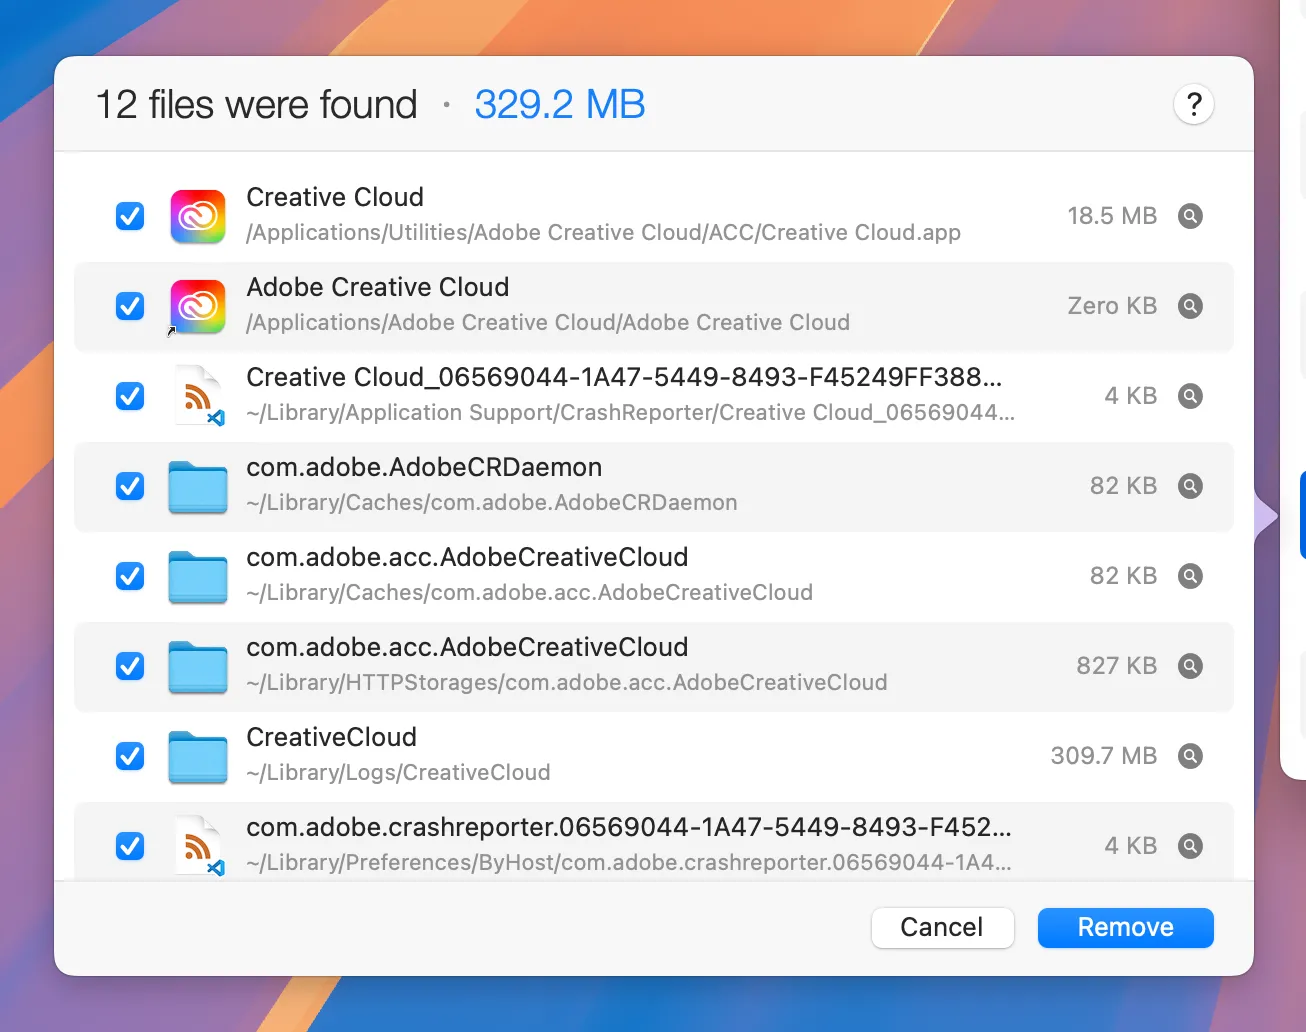1306x1032 pixels.
Task: Expand the purple arrow panel on the right edge
Action: point(1266,515)
